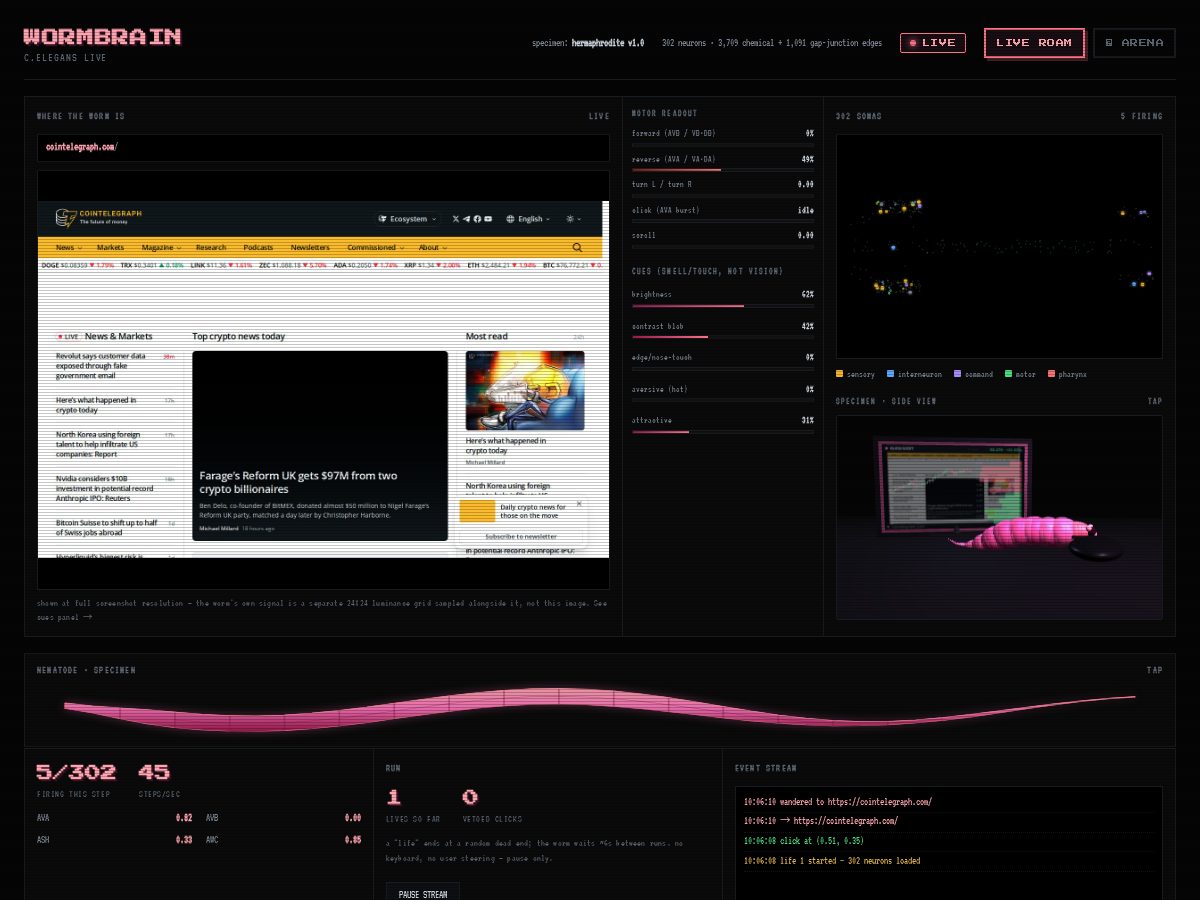1200x900 pixels.
Task: Expand the About menu dropdown
Action: click(x=433, y=247)
